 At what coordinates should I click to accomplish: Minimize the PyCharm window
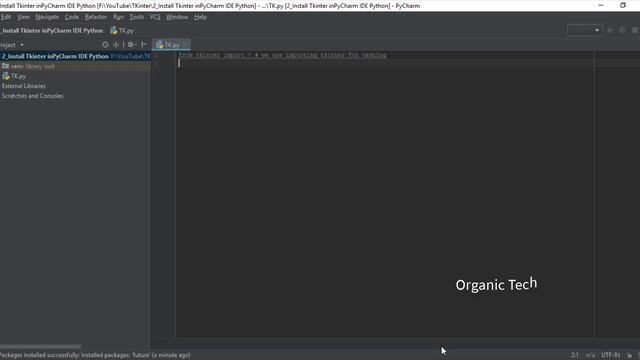click(x=600, y=5)
